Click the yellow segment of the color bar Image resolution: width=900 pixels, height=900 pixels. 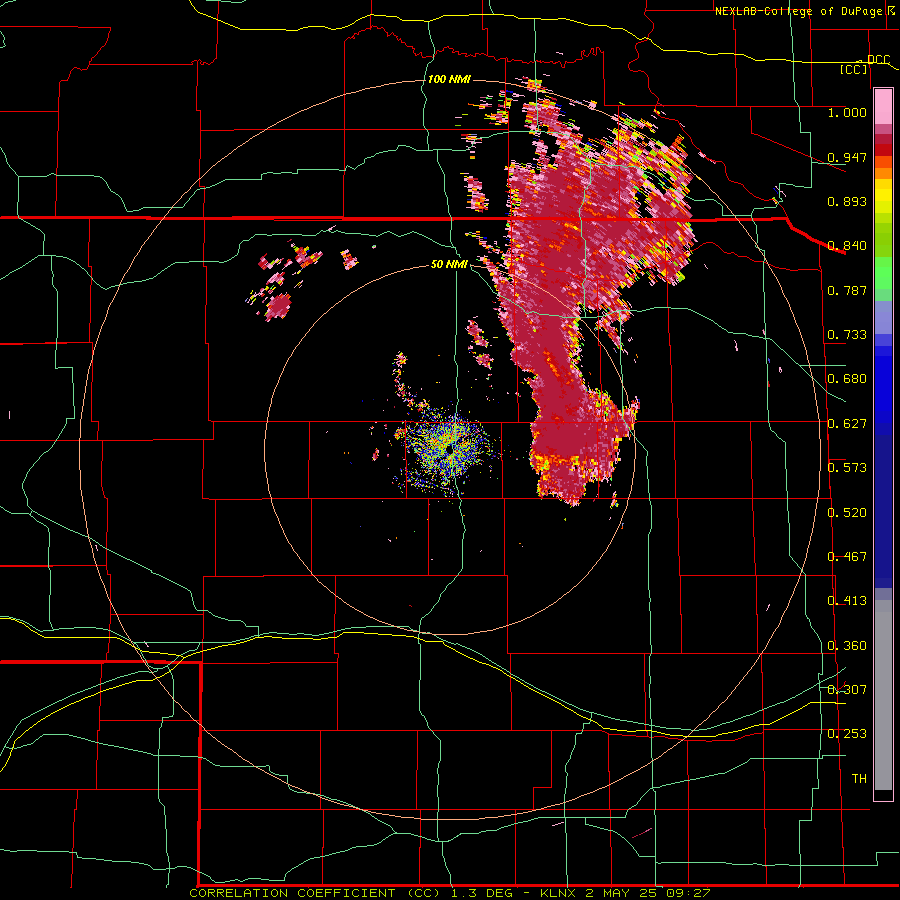(883, 196)
